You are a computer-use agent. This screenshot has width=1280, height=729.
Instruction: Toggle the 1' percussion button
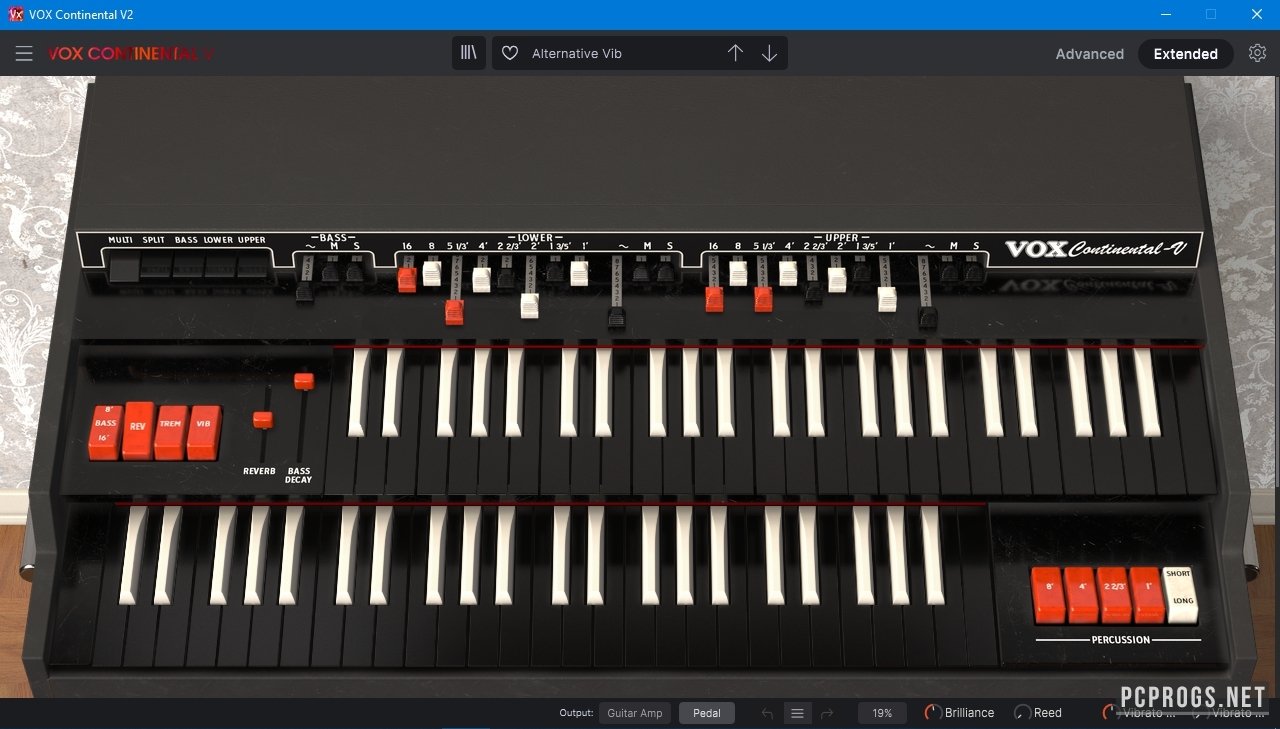coord(1147,594)
